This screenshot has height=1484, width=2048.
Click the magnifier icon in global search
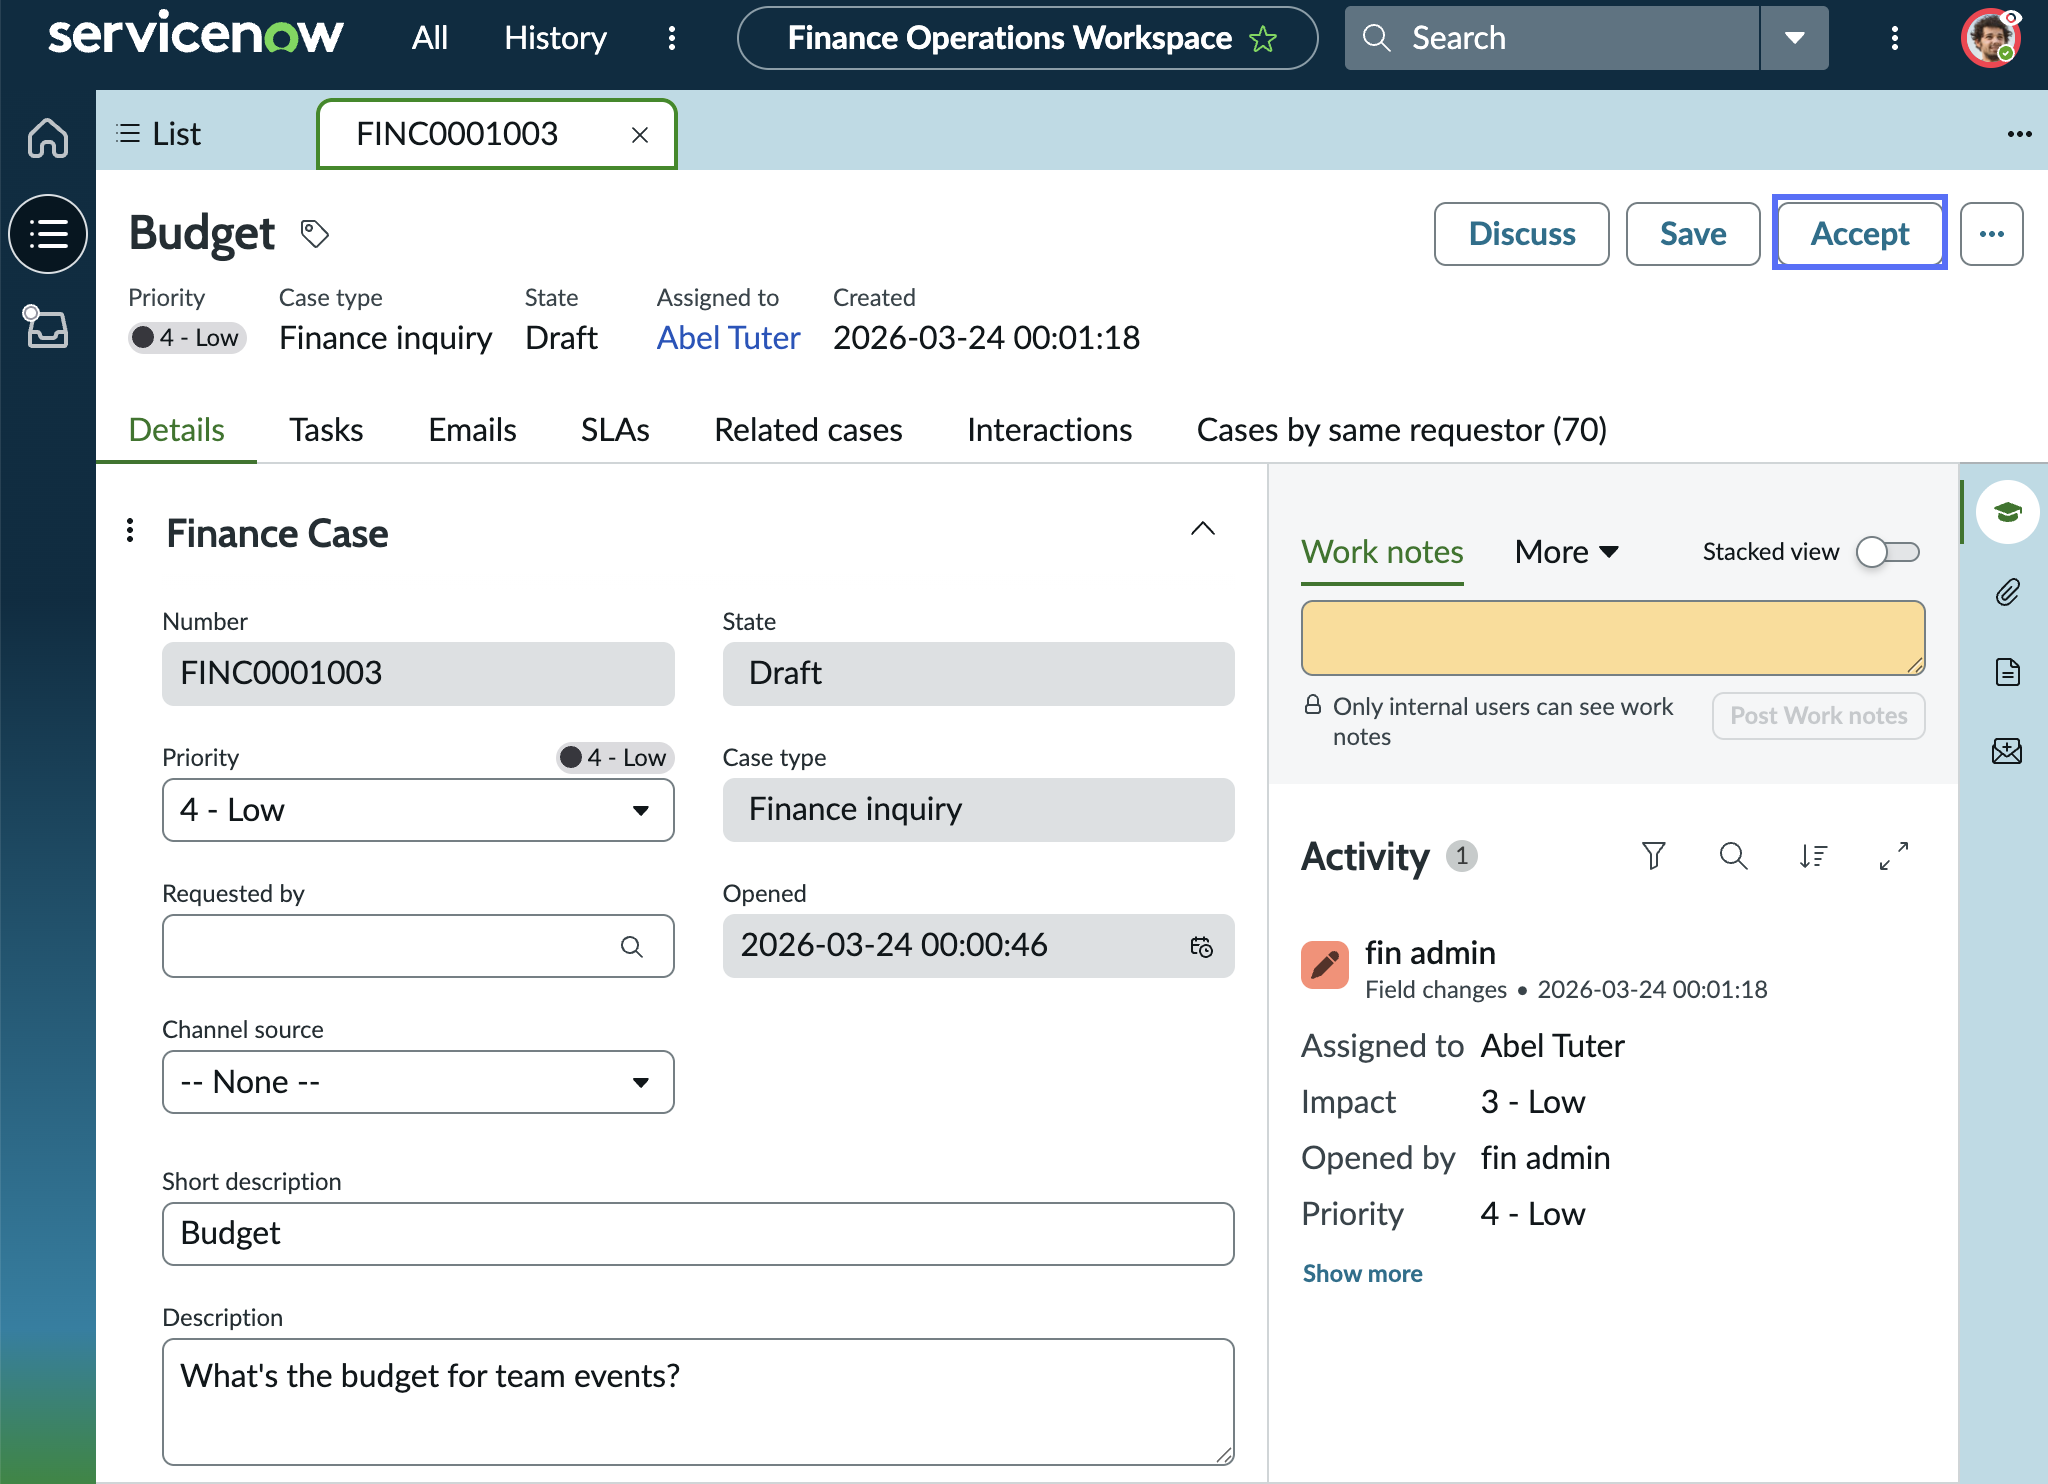pyautogui.click(x=1377, y=38)
